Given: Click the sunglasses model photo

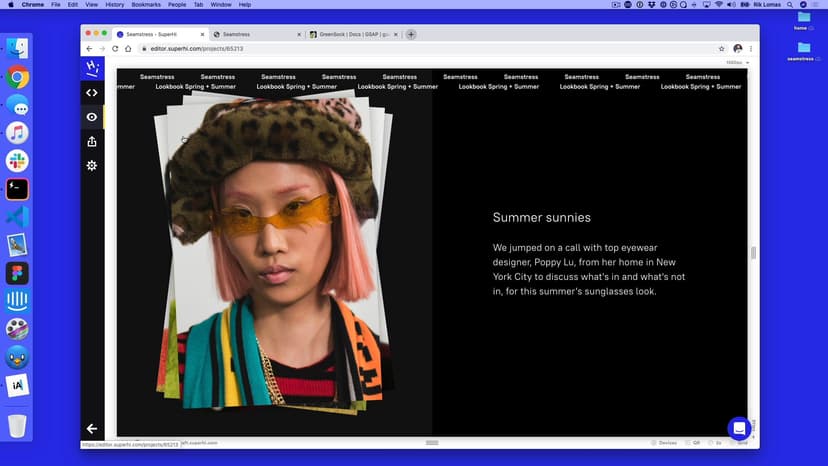Looking at the screenshot, I should tap(274, 250).
